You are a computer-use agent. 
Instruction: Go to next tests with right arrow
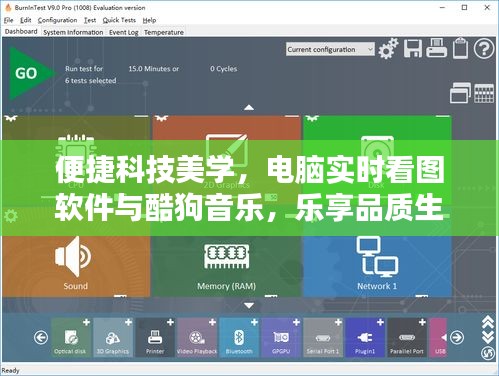457,338
